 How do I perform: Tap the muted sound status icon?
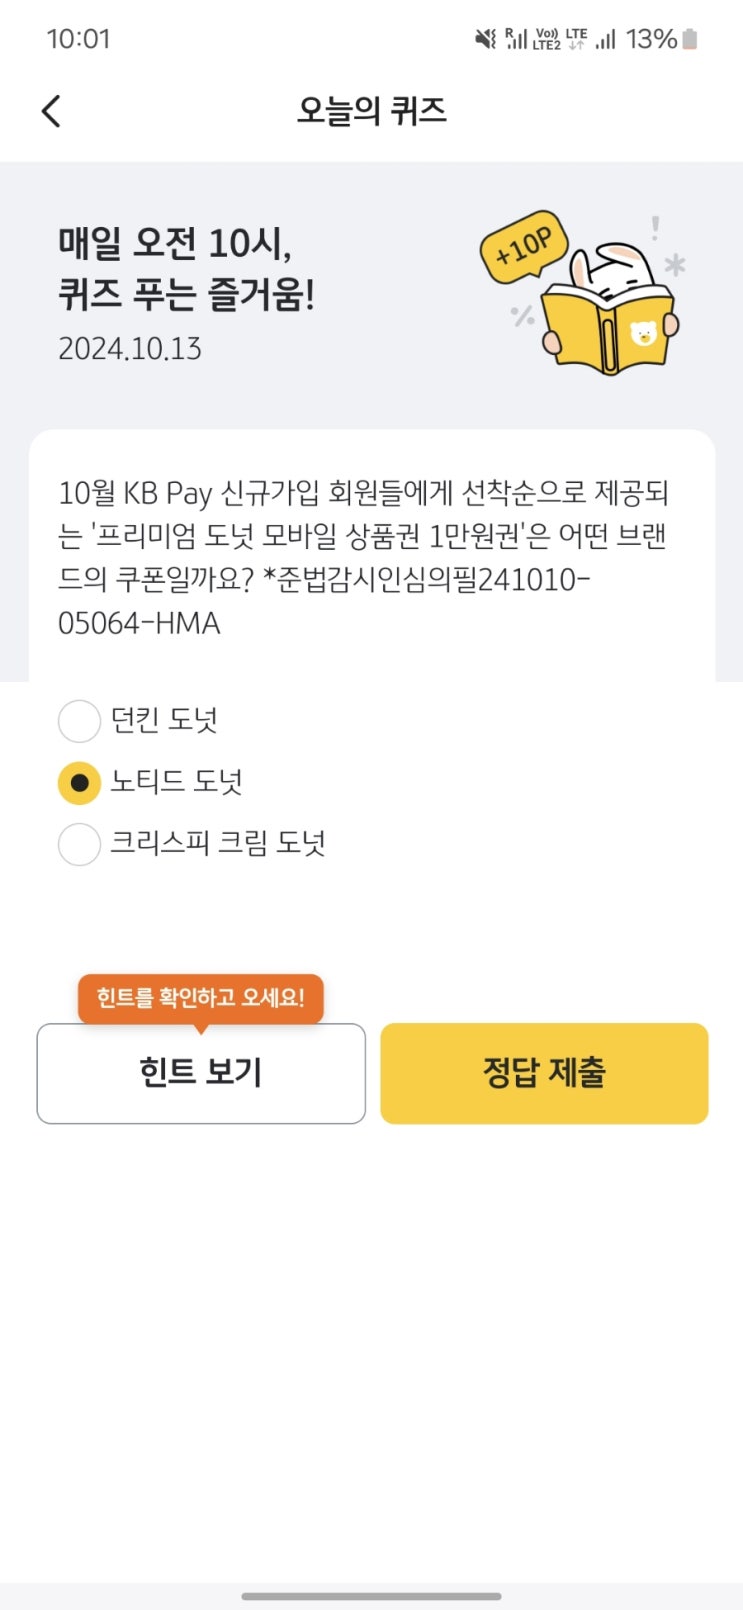pyautogui.click(x=485, y=39)
